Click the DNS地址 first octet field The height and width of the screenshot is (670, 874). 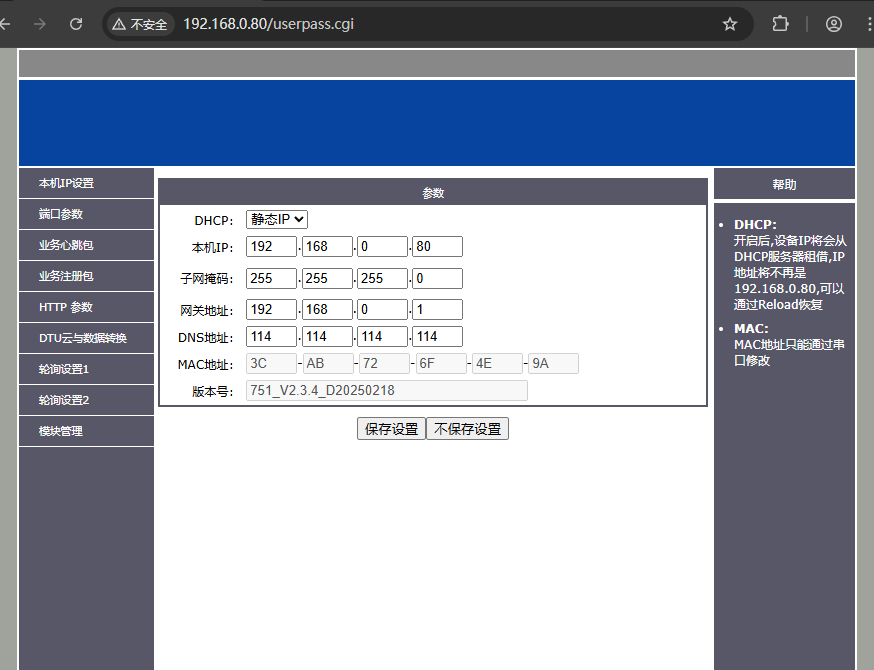coord(271,336)
